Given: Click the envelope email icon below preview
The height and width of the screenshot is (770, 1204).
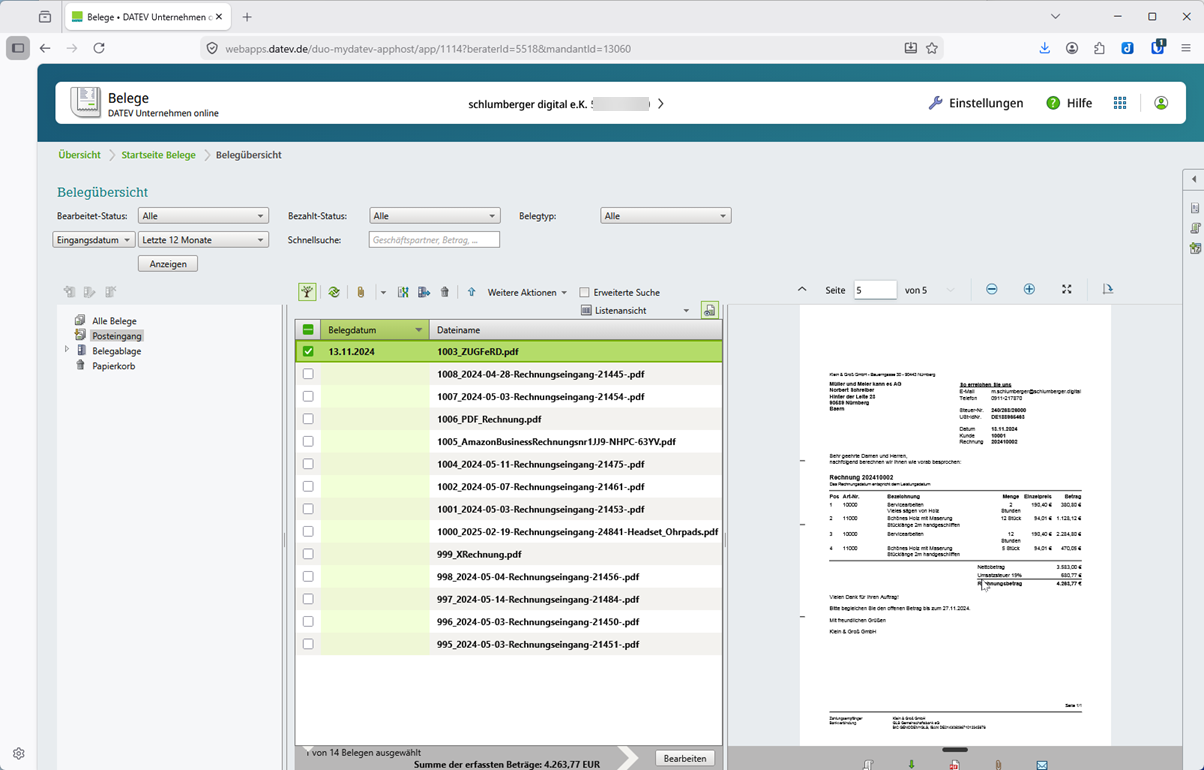Looking at the screenshot, I should pyautogui.click(x=1042, y=764).
